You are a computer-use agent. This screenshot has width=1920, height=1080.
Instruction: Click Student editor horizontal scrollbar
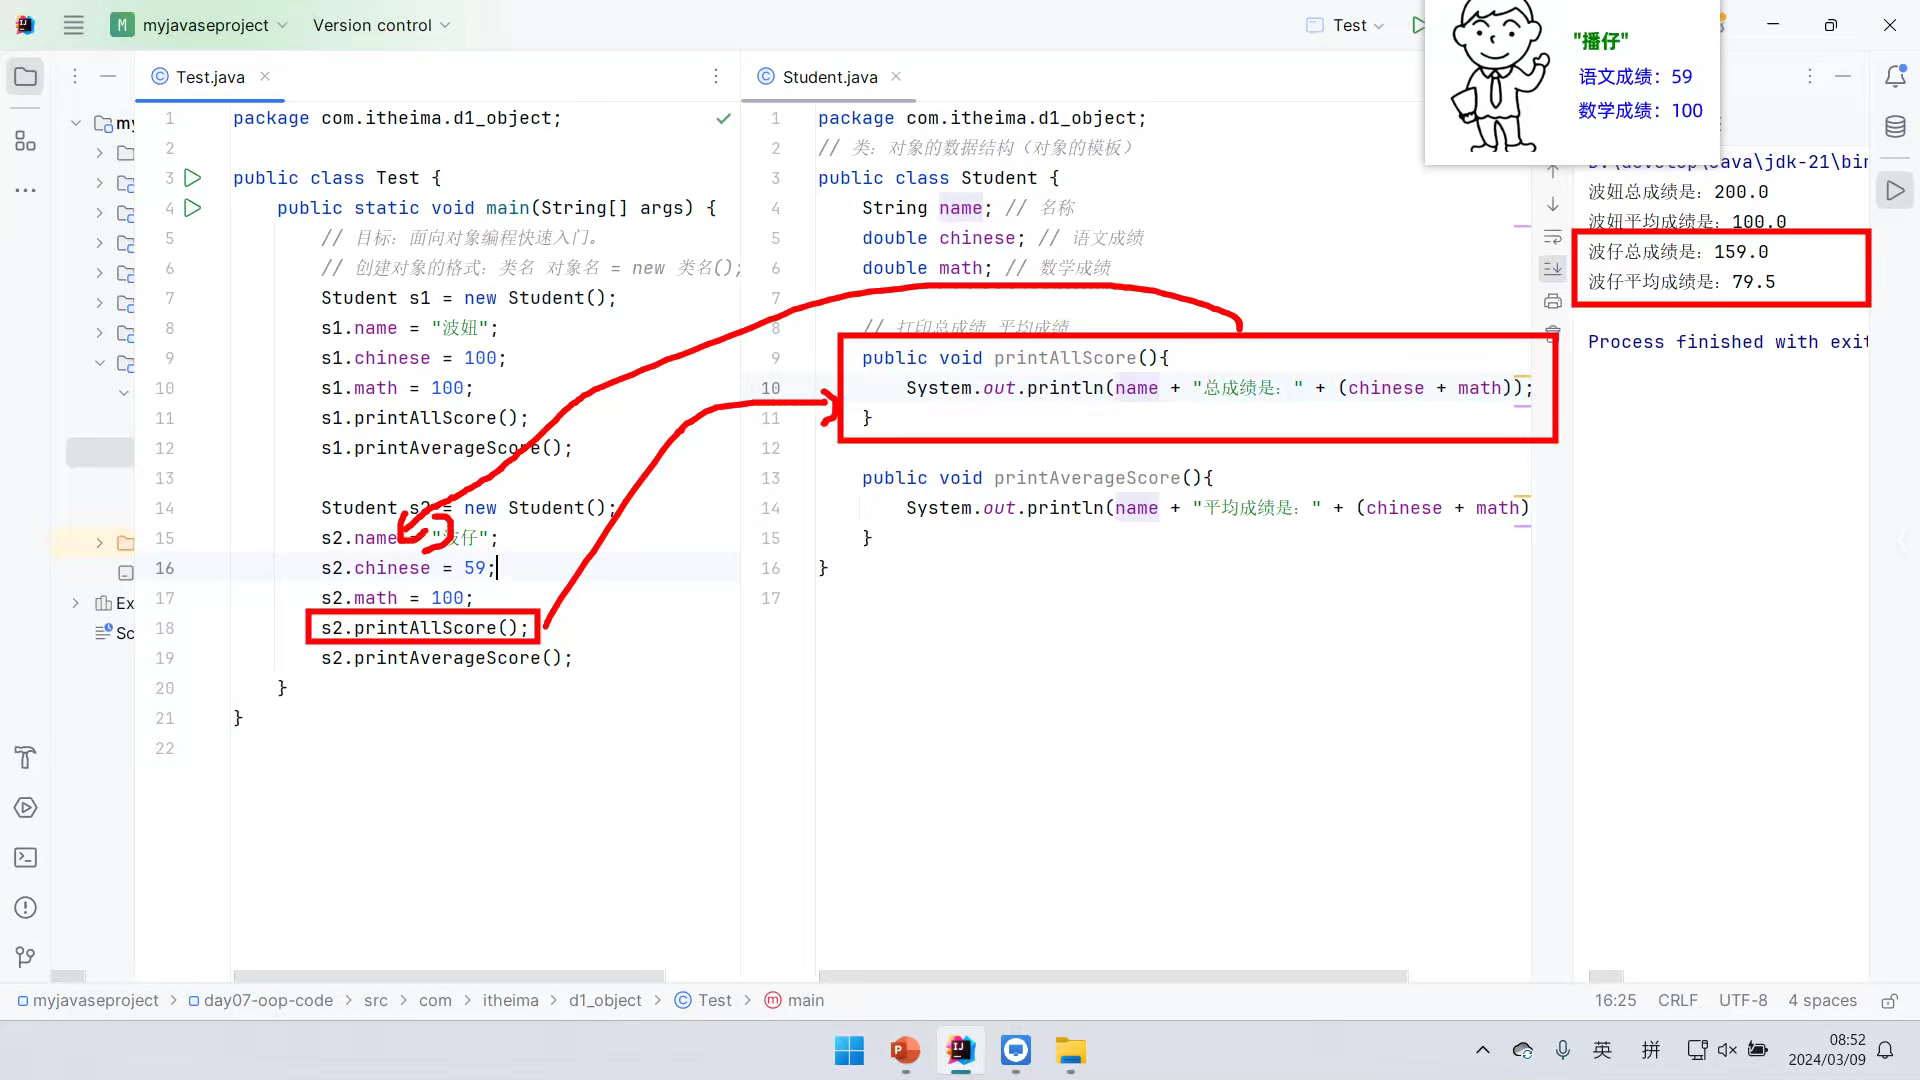tap(1112, 975)
